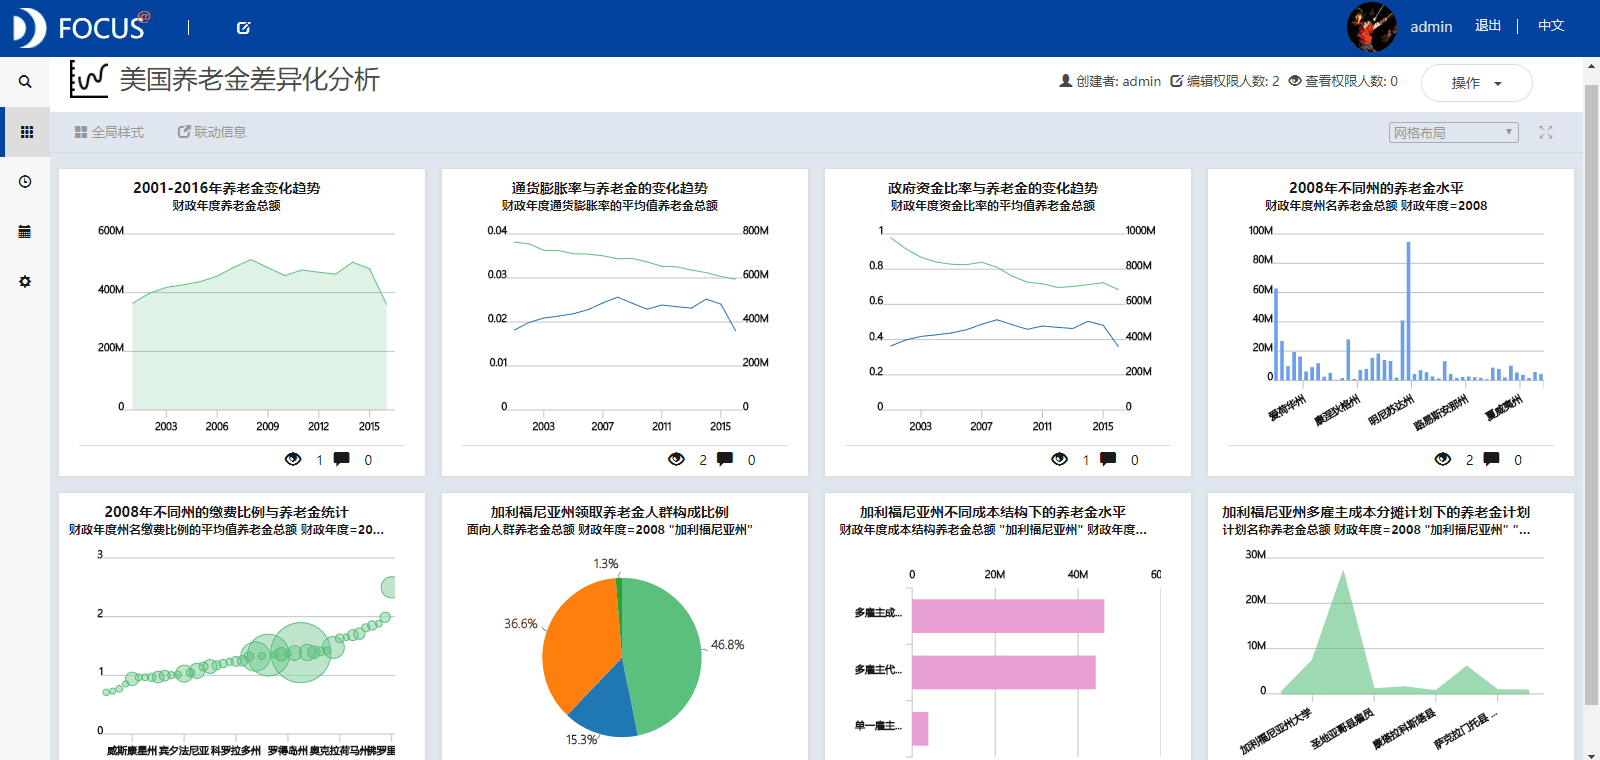Open the data table sidebar icon
The width and height of the screenshot is (1600, 760).
(25, 232)
